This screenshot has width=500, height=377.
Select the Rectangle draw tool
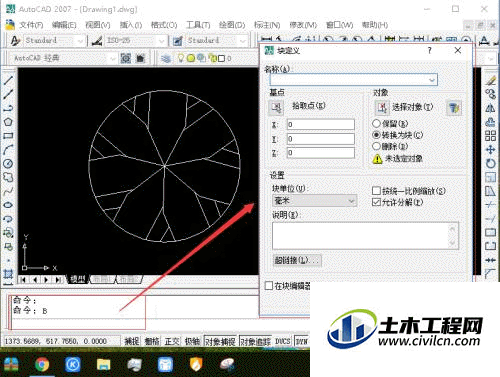pyautogui.click(x=8, y=136)
